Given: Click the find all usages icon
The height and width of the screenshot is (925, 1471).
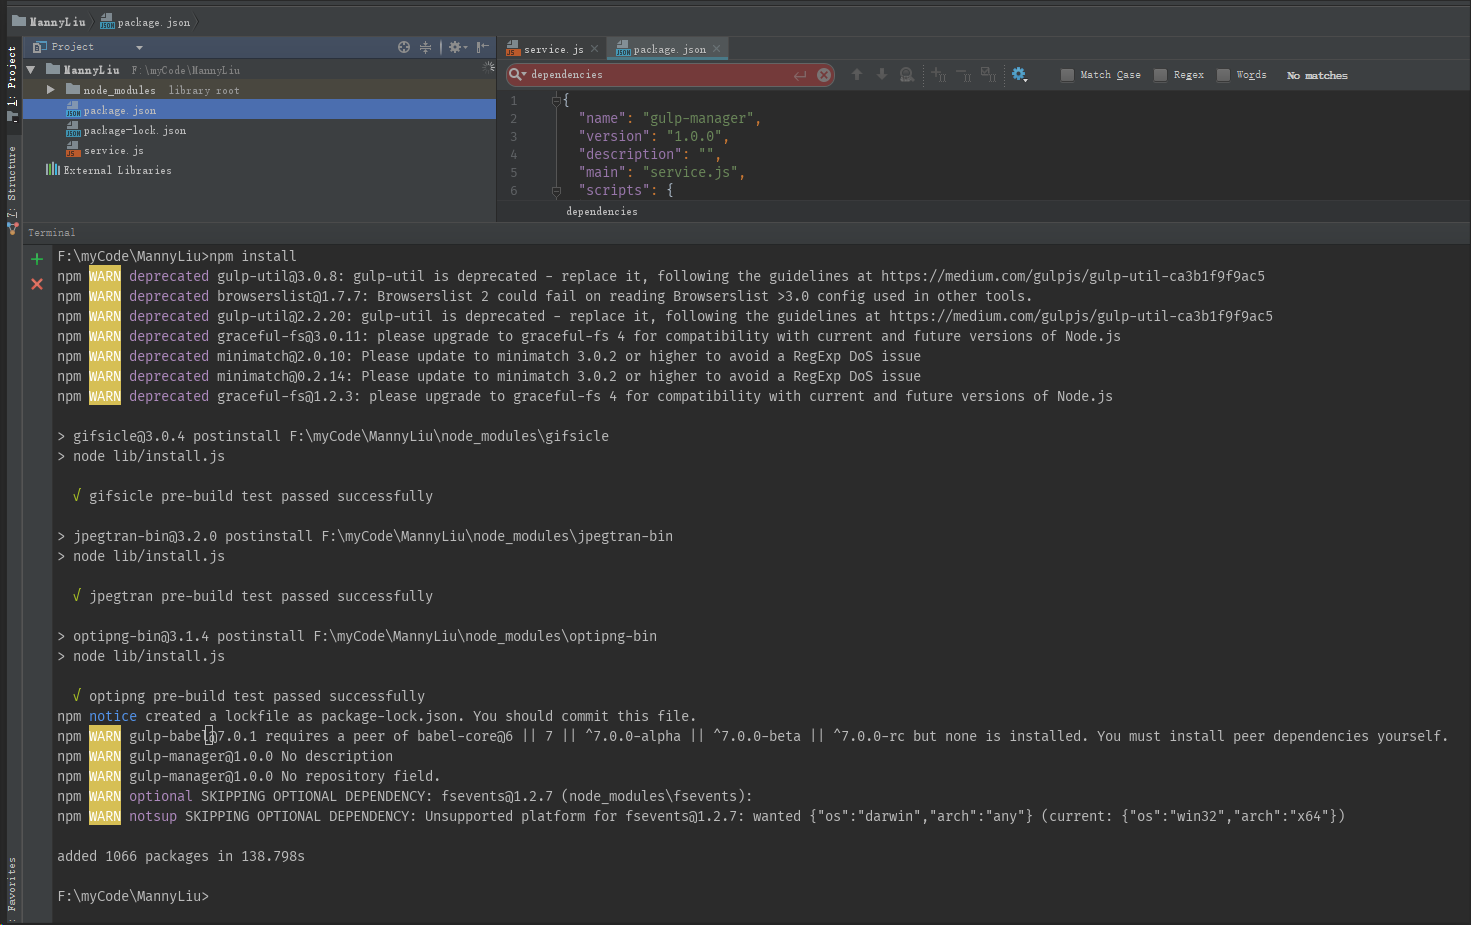Looking at the screenshot, I should pos(907,74).
